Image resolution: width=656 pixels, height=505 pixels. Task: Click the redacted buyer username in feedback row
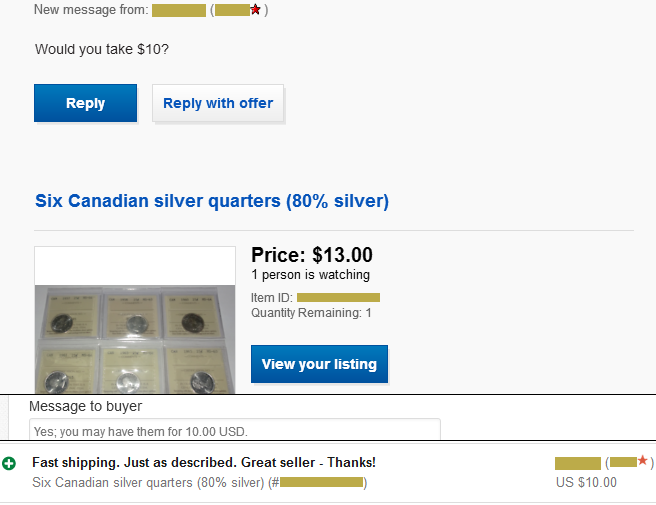click(x=577, y=462)
